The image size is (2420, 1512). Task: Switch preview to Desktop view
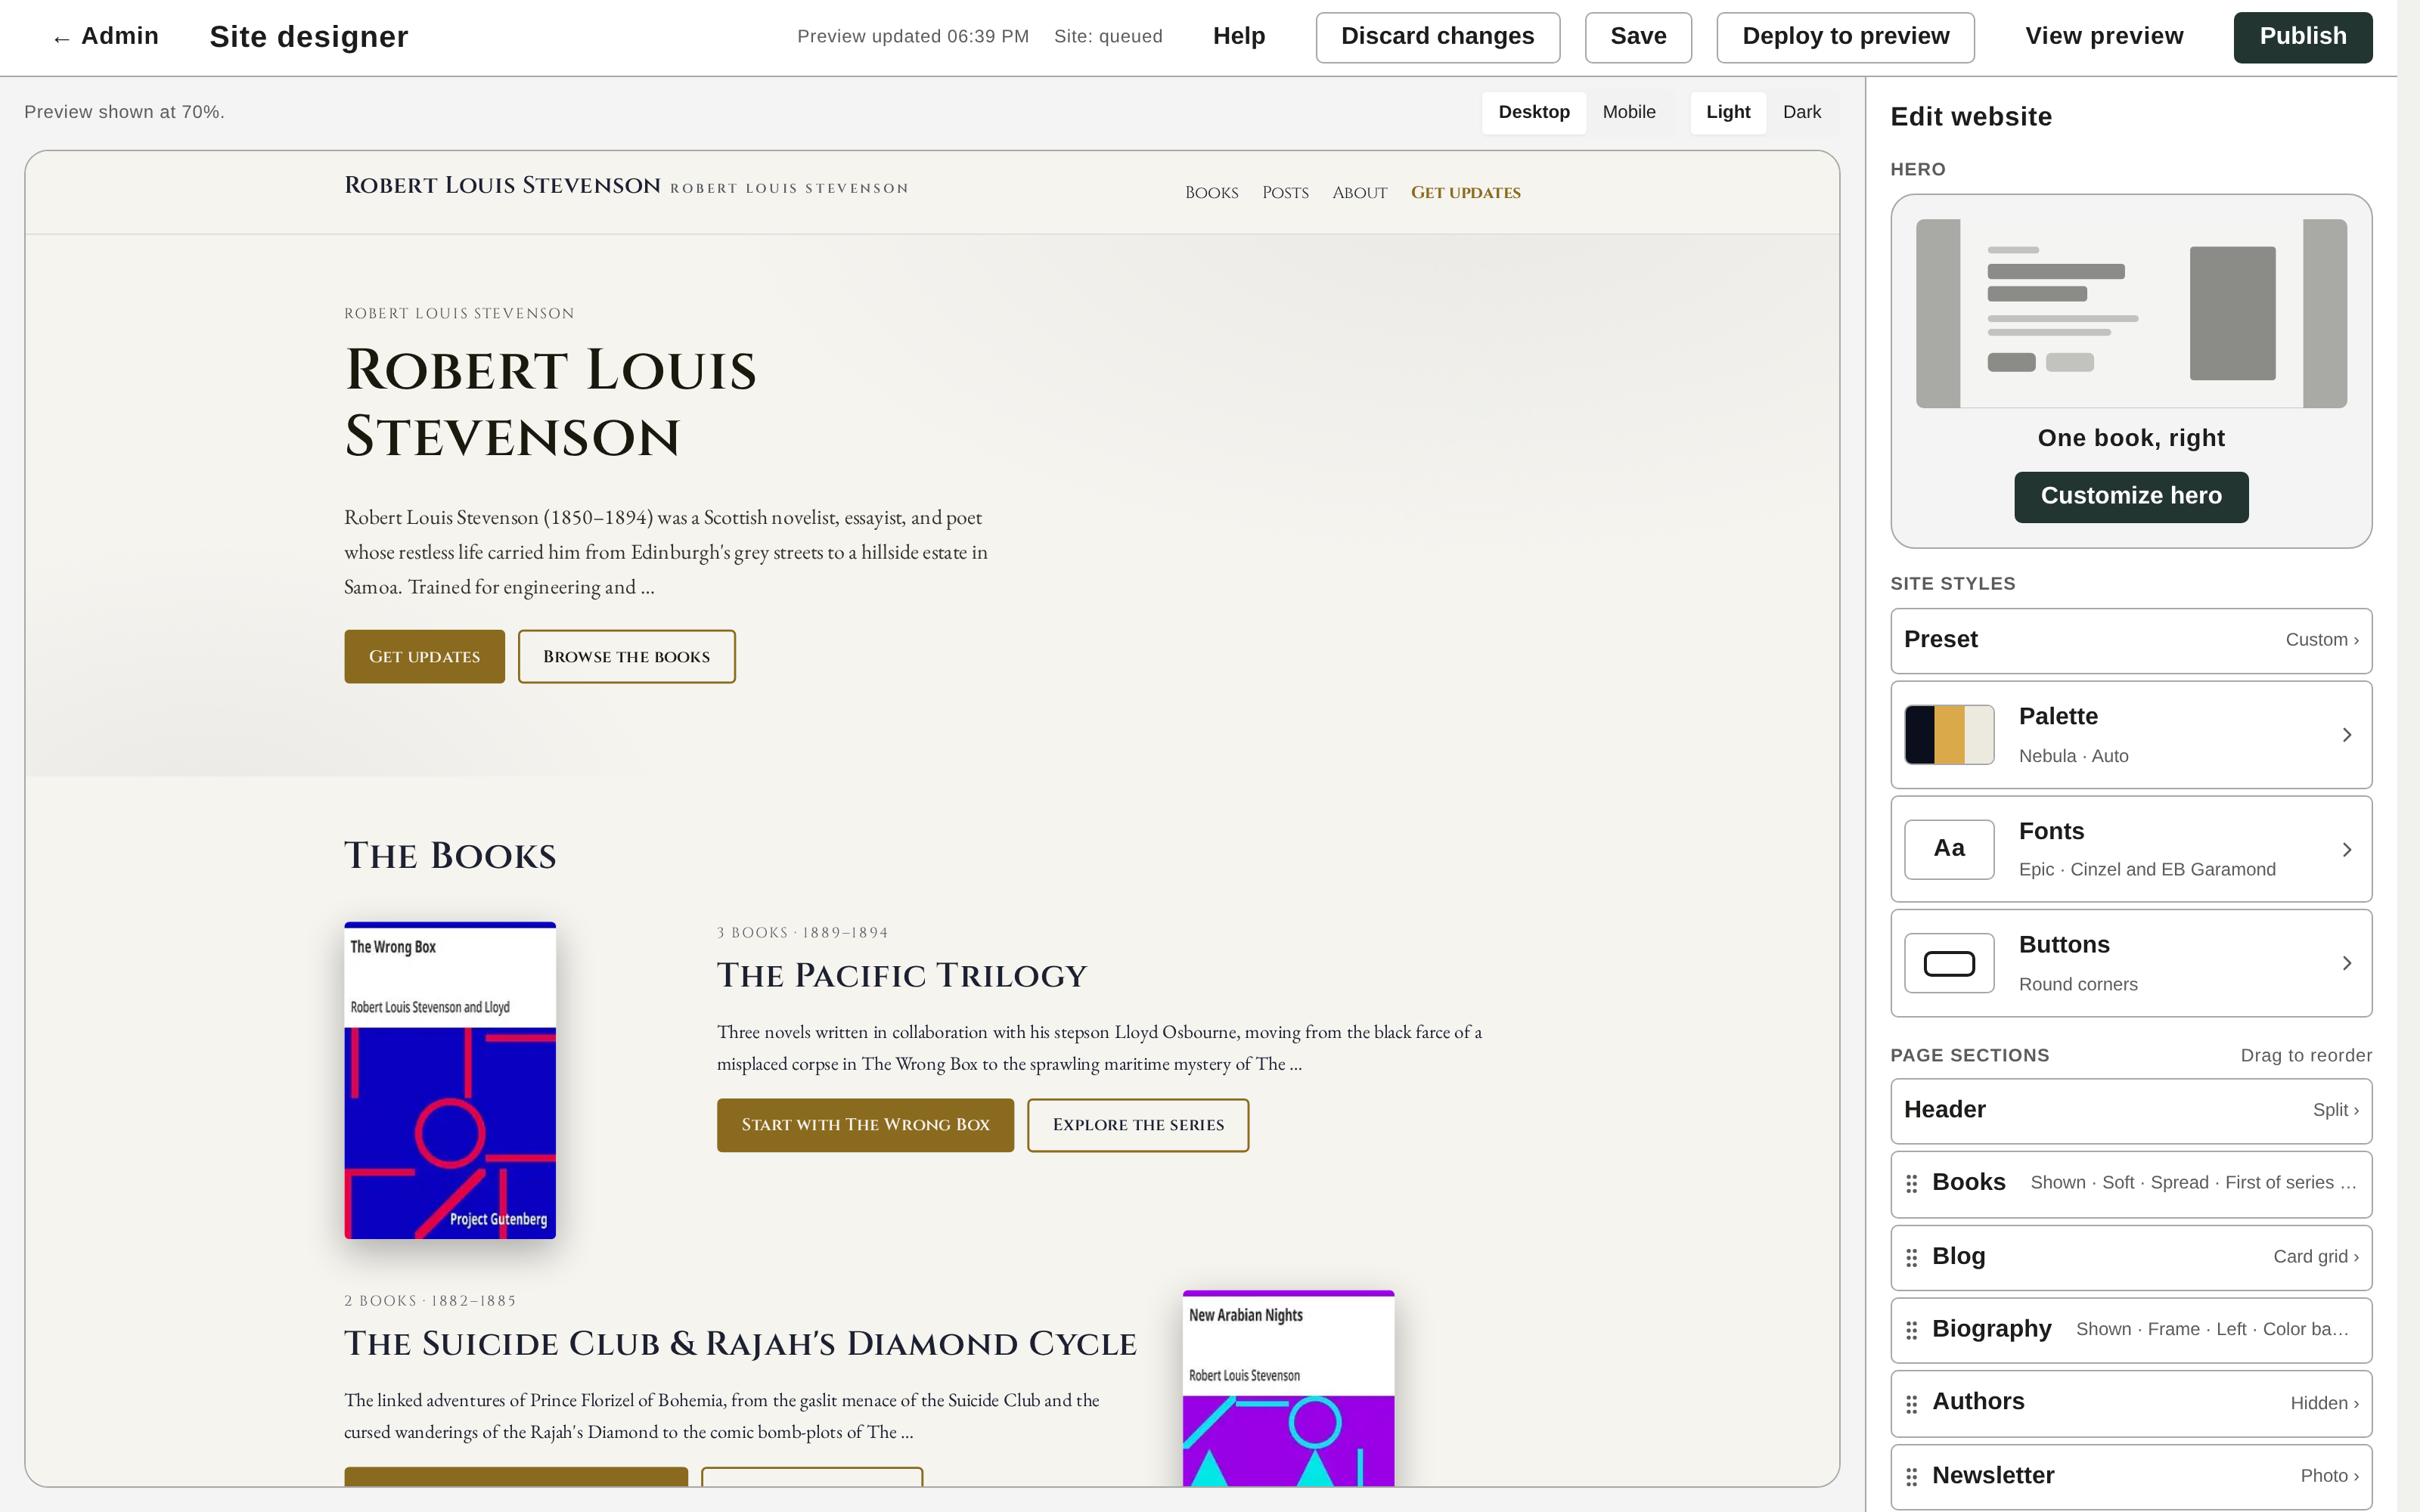pos(1533,112)
